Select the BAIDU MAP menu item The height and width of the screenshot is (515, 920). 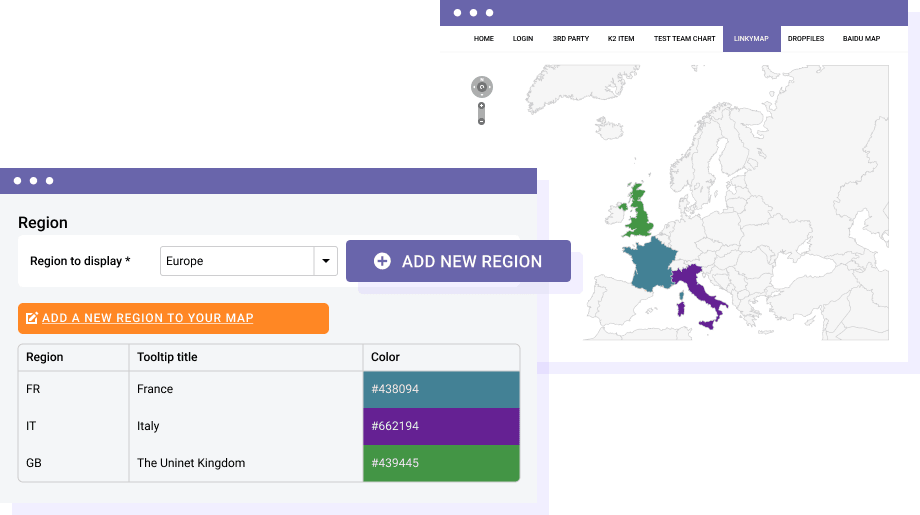pos(861,39)
